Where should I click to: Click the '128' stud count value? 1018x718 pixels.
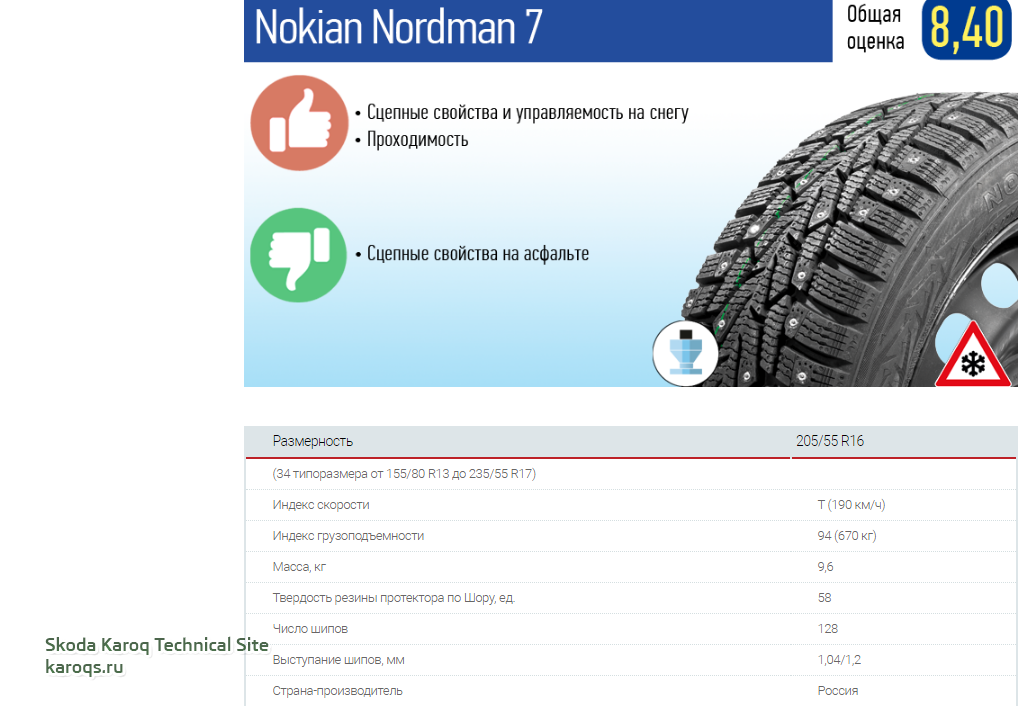tap(827, 629)
